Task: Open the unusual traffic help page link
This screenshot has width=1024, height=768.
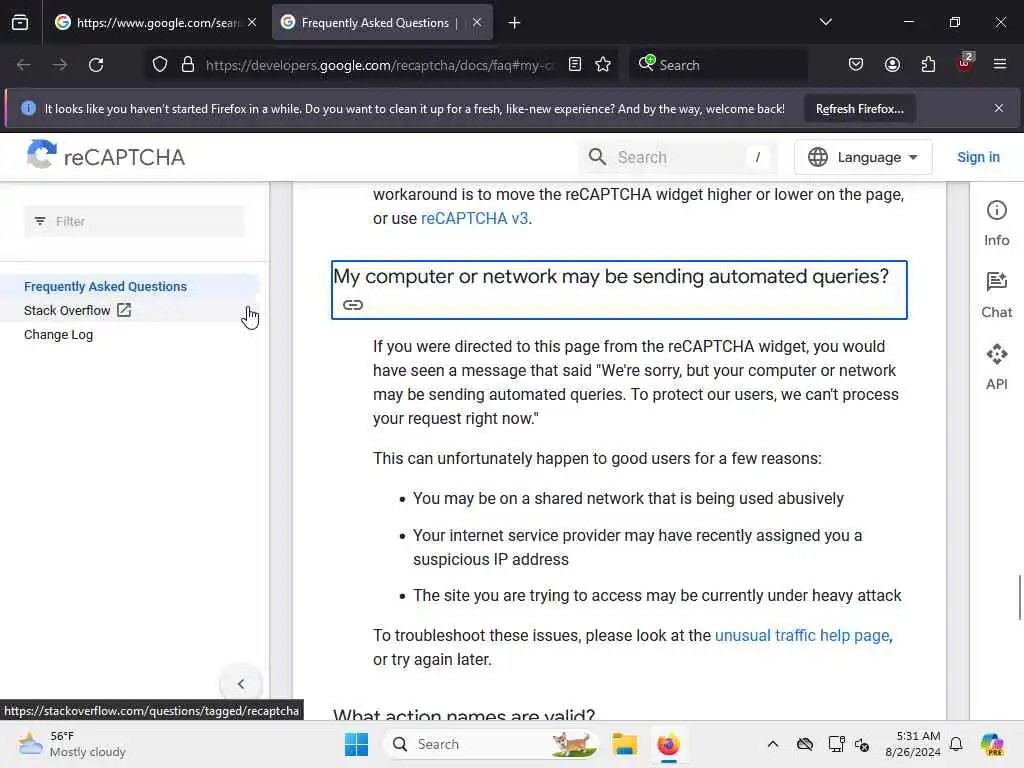Action: click(802, 635)
